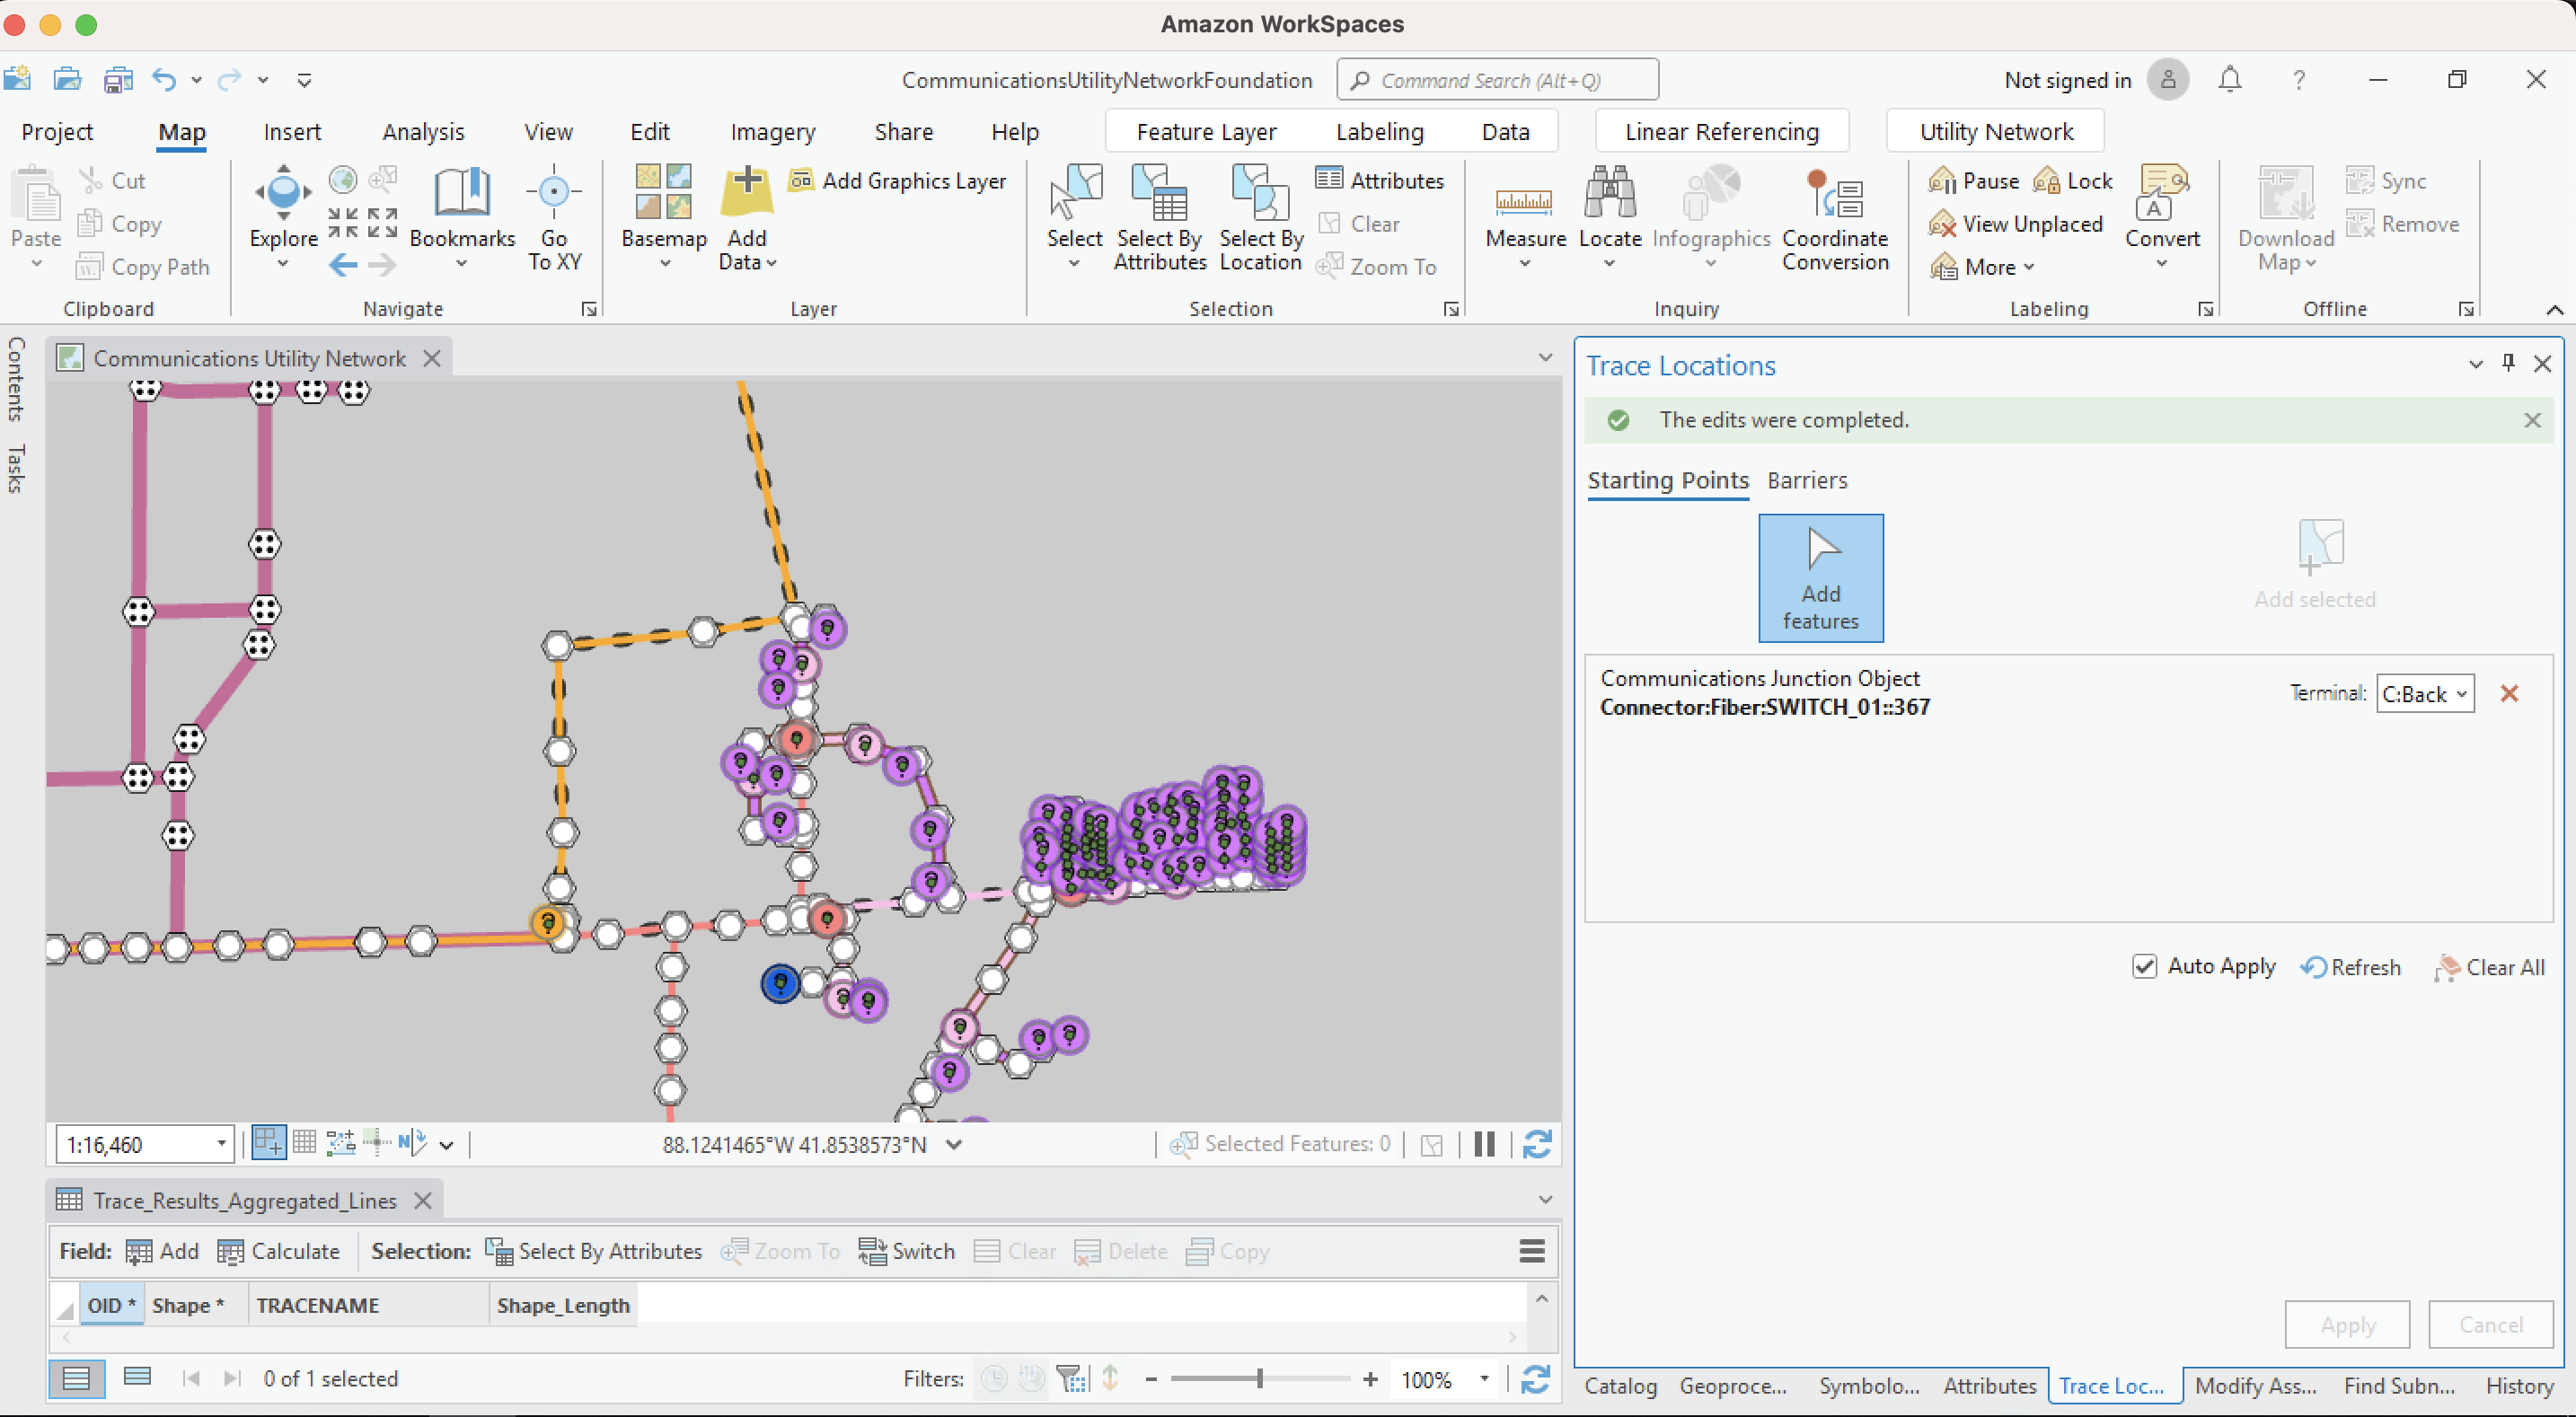Open the table zoom percentage dropdown
2576x1417 pixels.
(x=1485, y=1379)
